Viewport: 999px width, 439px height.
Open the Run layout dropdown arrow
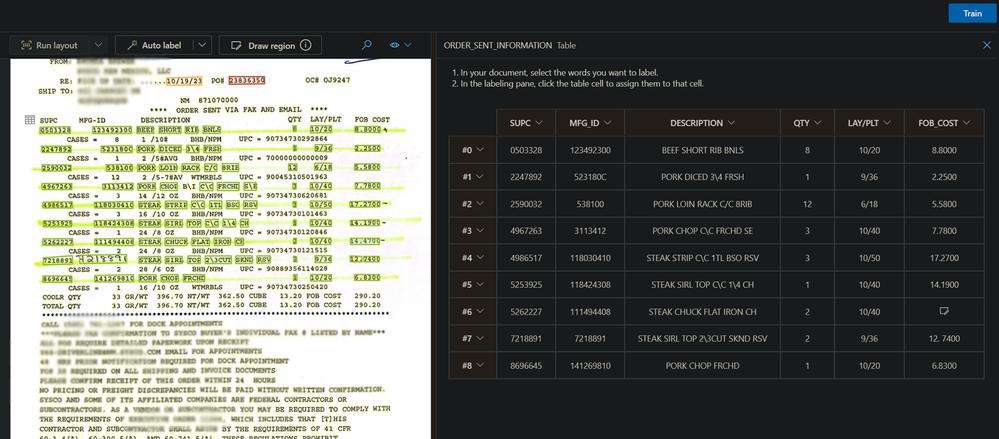point(97,45)
